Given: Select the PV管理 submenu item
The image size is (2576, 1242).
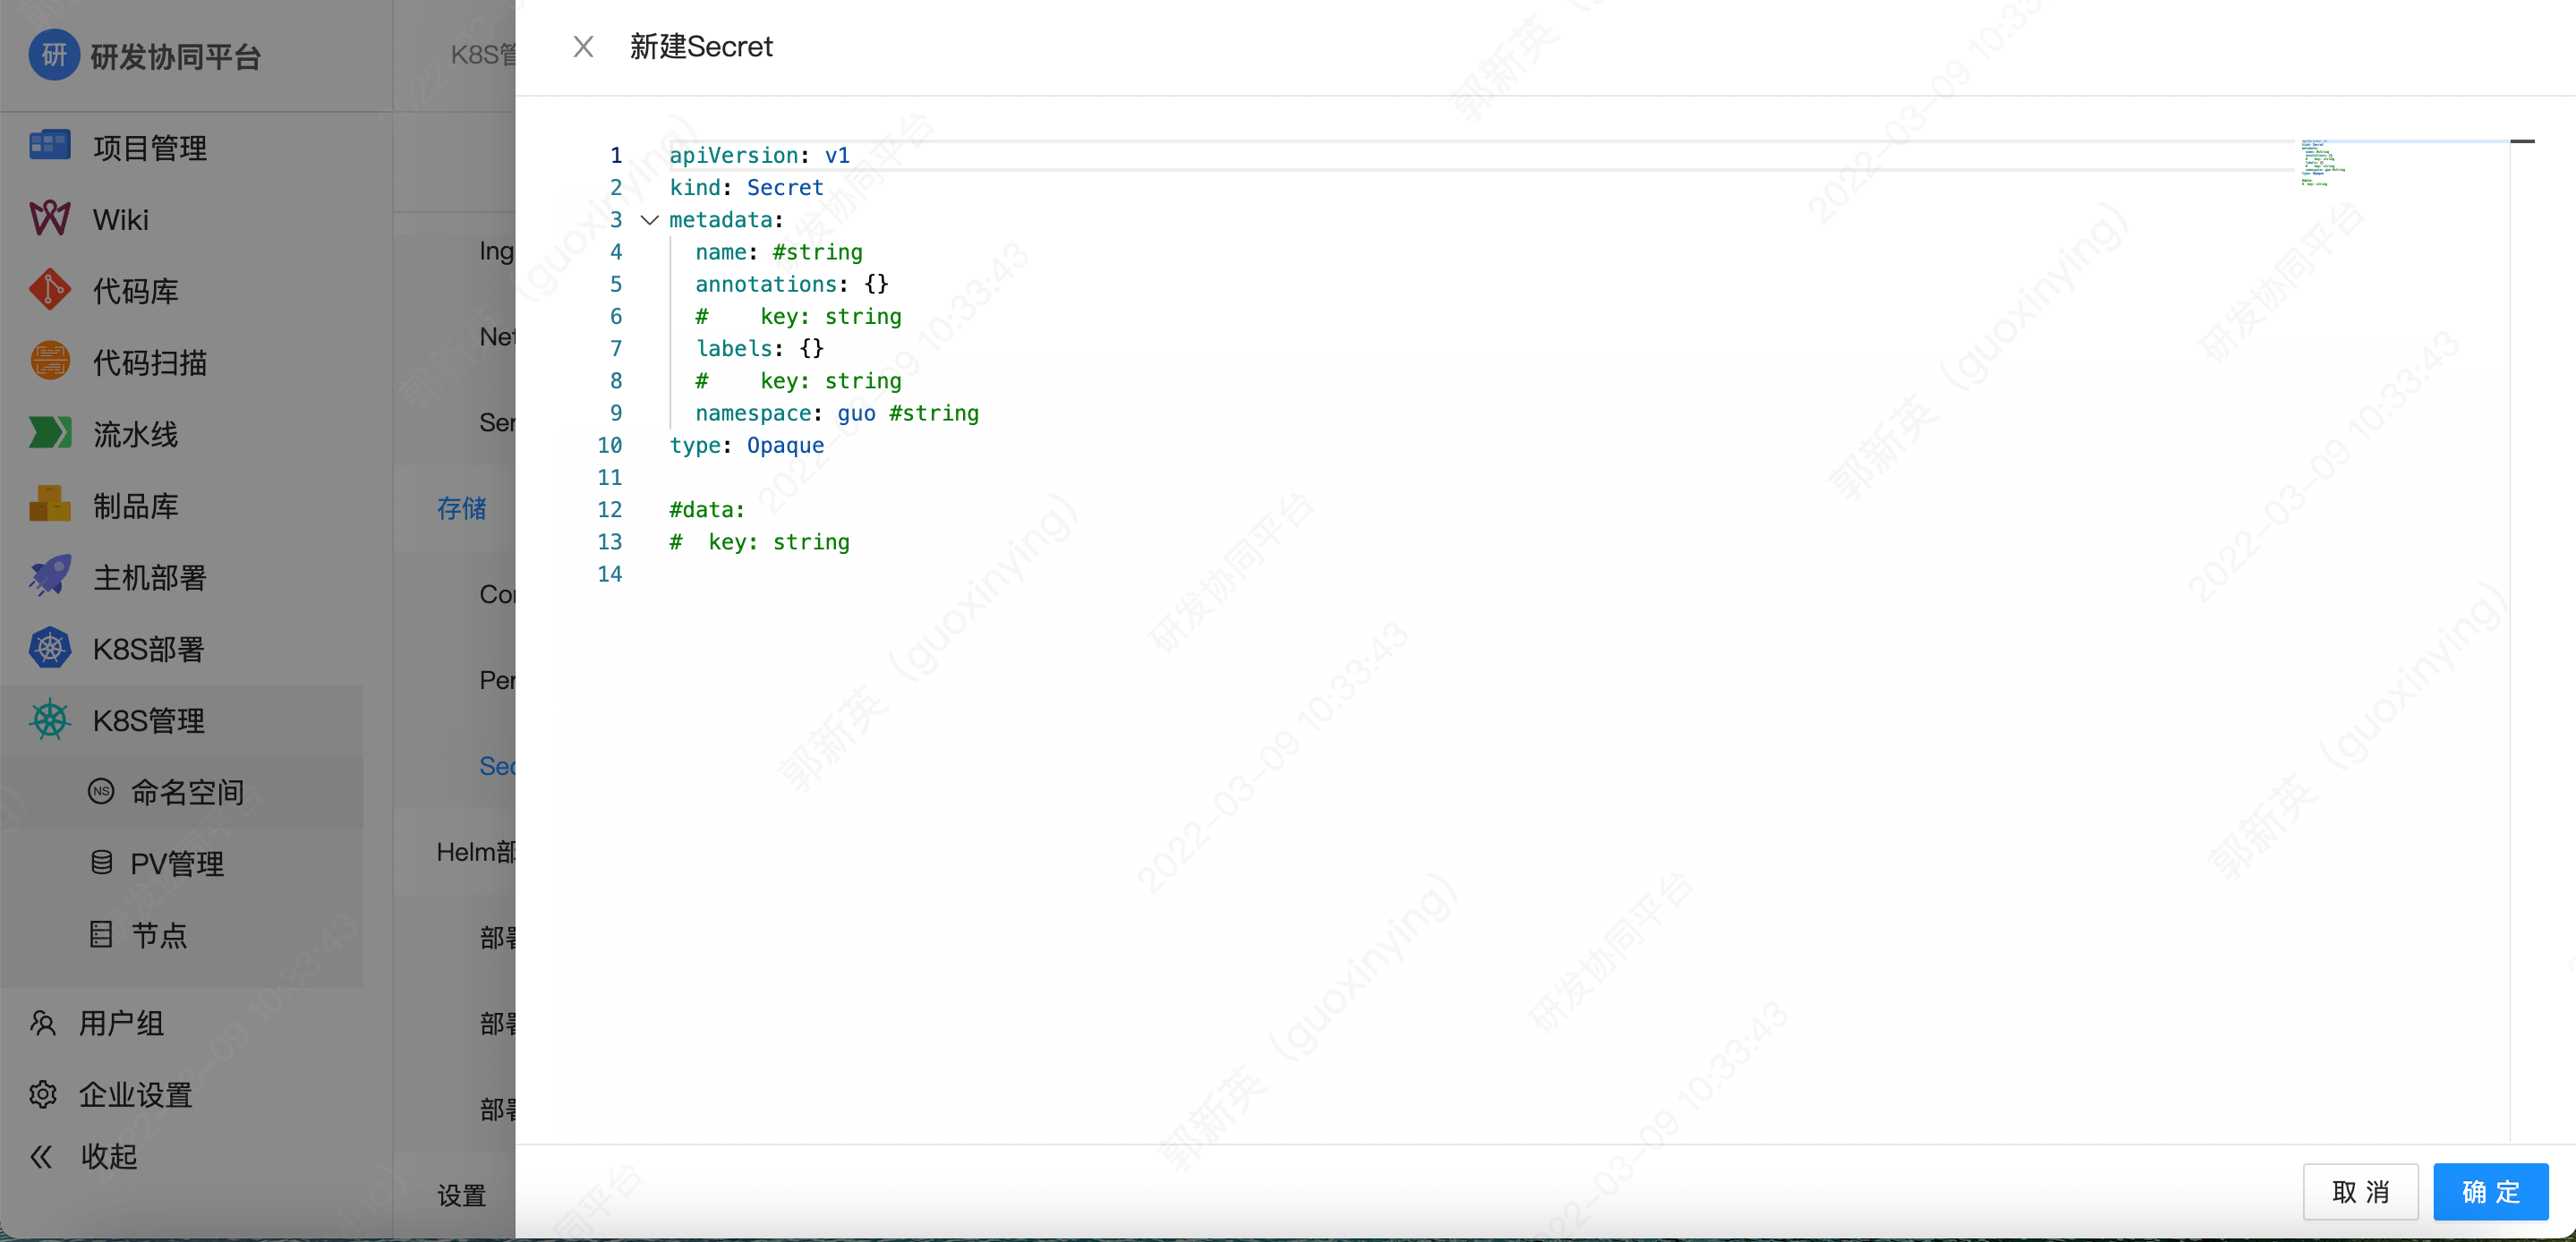Looking at the screenshot, I should tap(177, 863).
